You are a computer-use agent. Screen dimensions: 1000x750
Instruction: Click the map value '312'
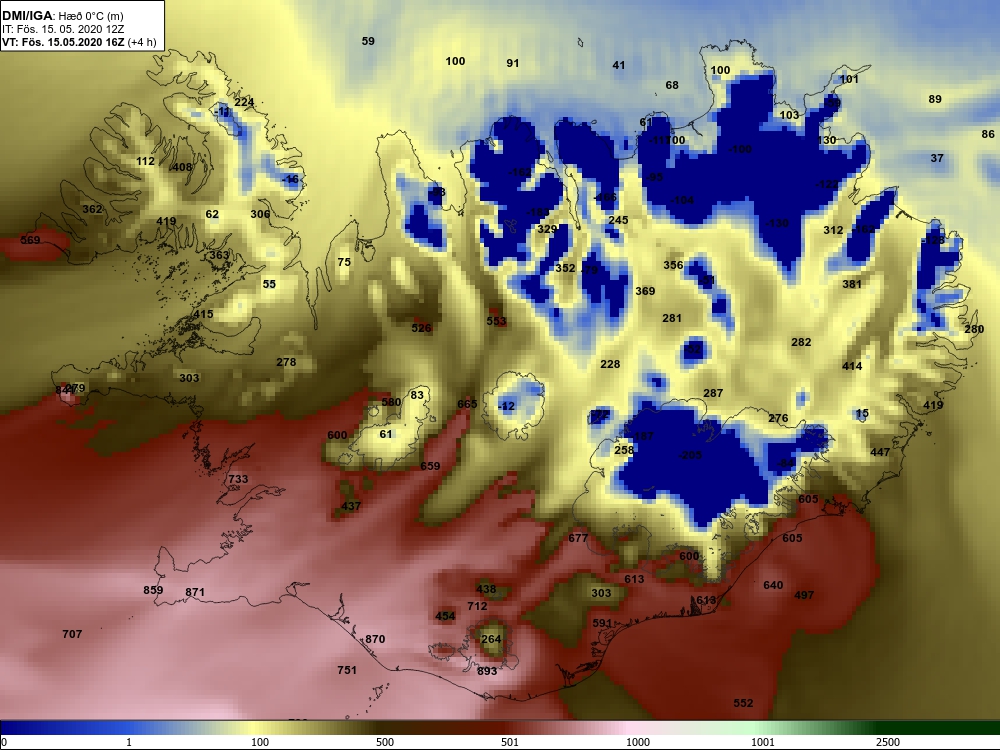pyautogui.click(x=833, y=230)
